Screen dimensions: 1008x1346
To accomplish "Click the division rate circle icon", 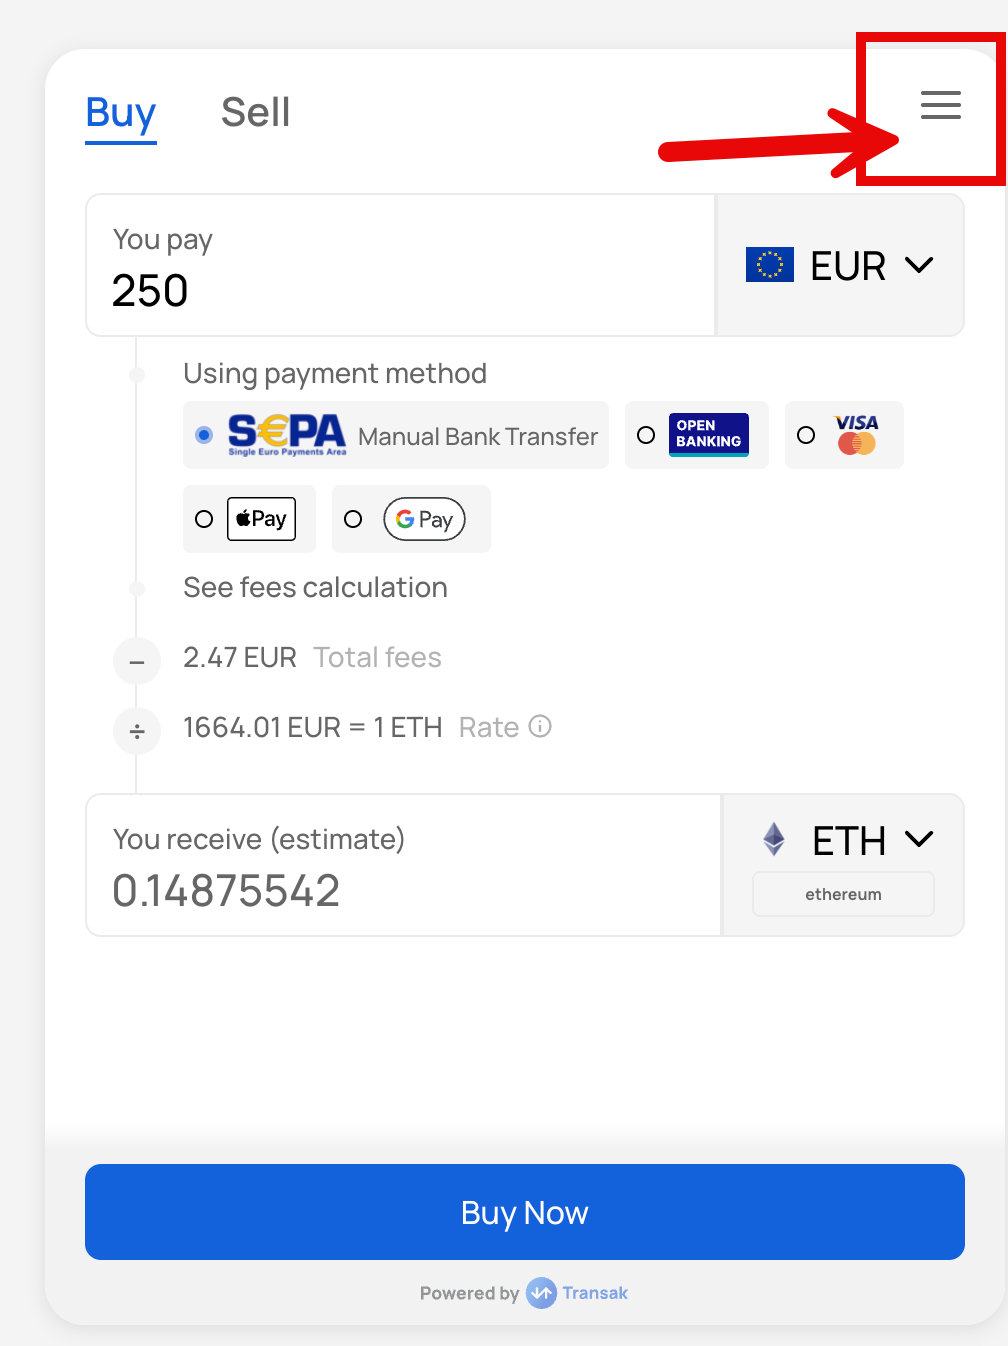I will click(137, 731).
